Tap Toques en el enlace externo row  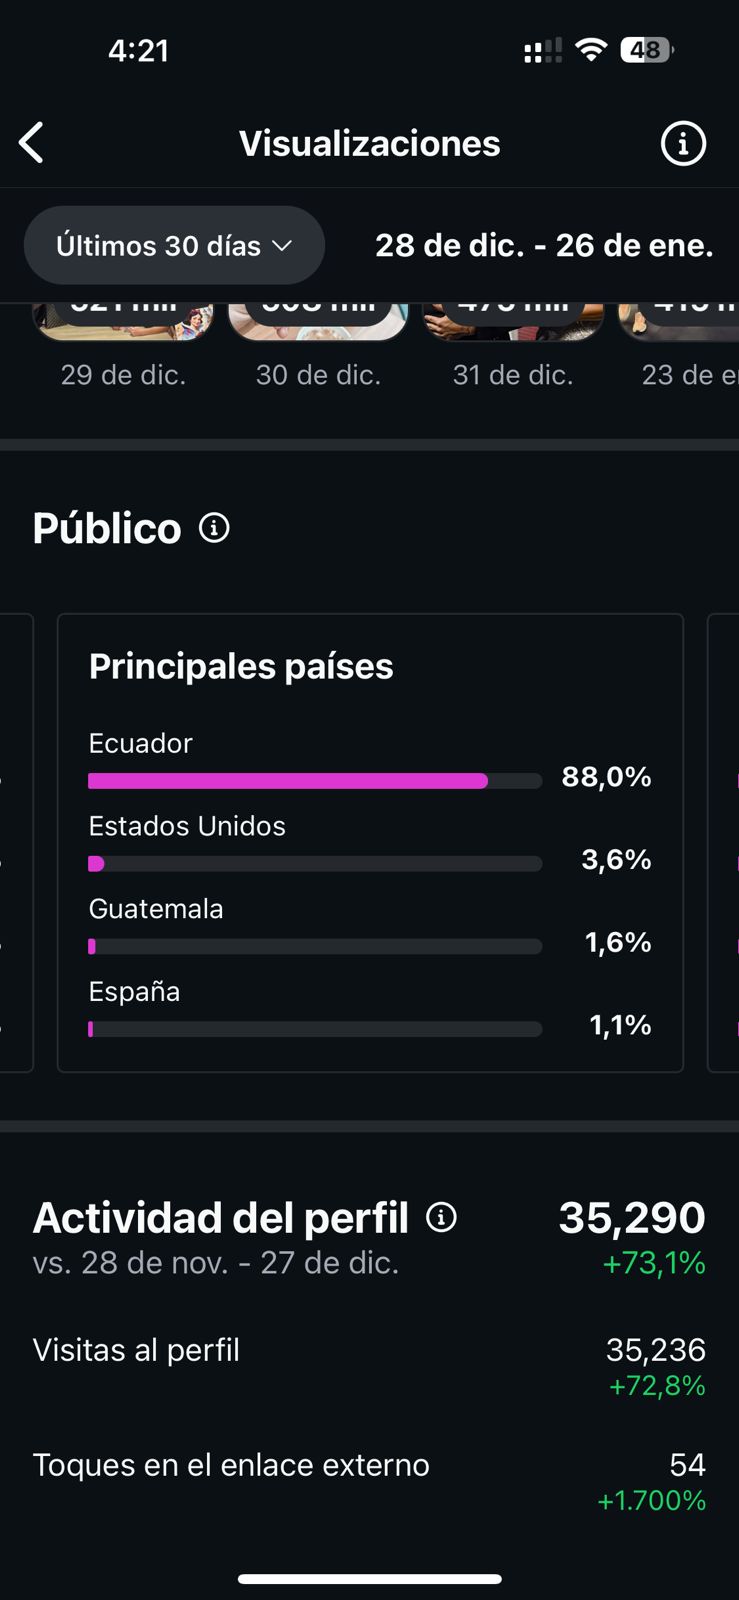(x=369, y=1481)
